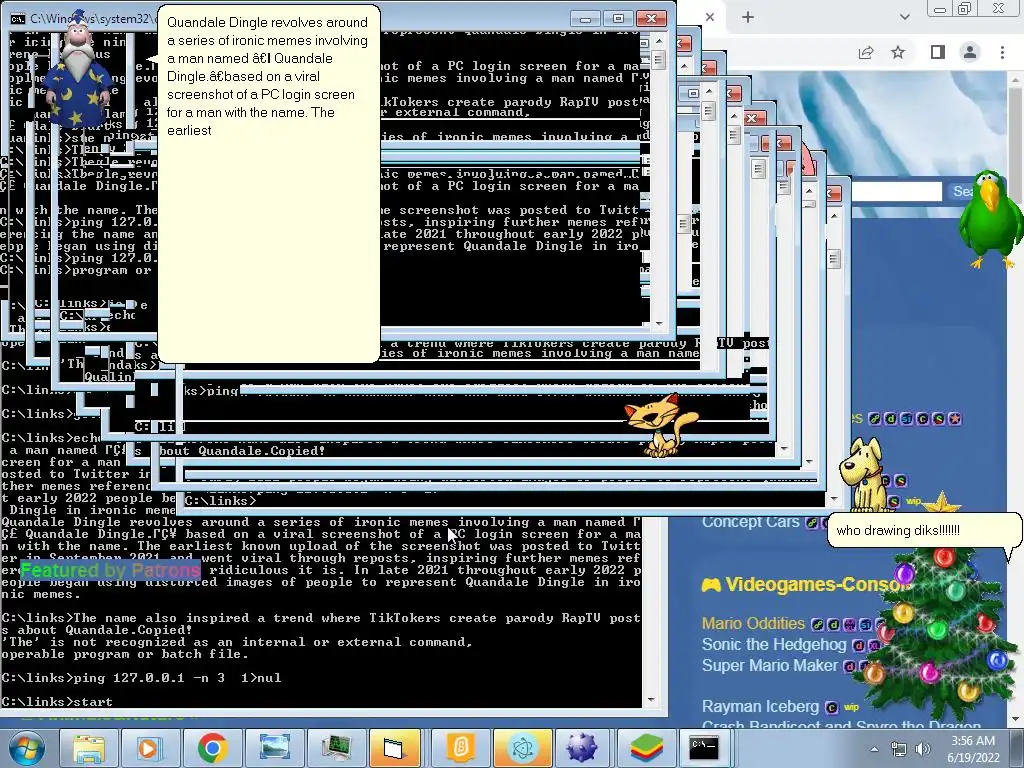Click the Videogames-Consoles section heading
The height and width of the screenshot is (768, 1024).
(807, 584)
